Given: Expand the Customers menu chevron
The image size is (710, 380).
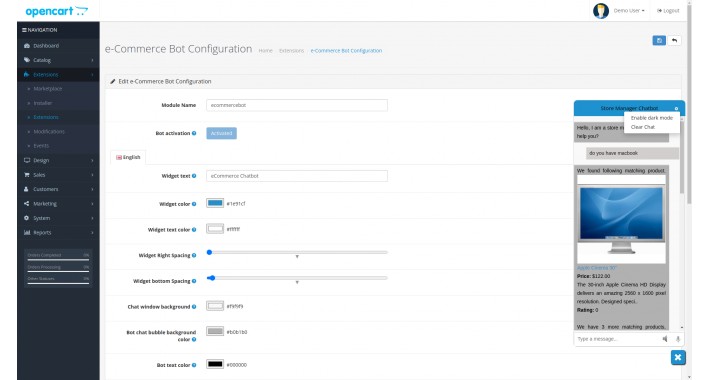Looking at the screenshot, I should (92, 189).
